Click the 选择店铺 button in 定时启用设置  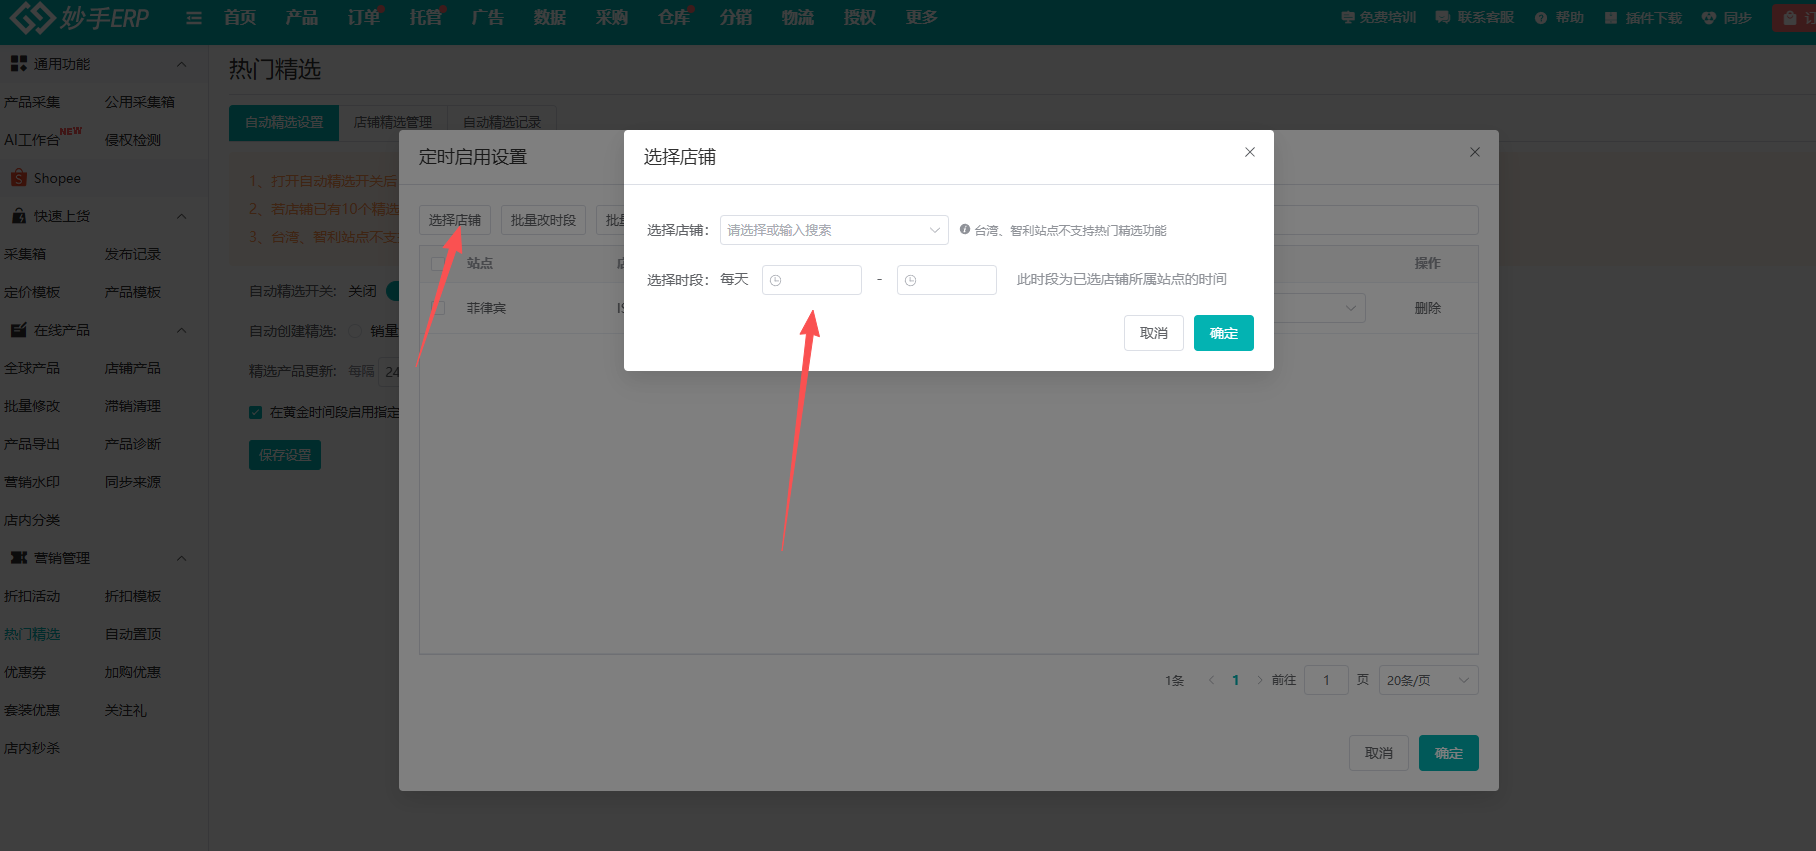455,220
